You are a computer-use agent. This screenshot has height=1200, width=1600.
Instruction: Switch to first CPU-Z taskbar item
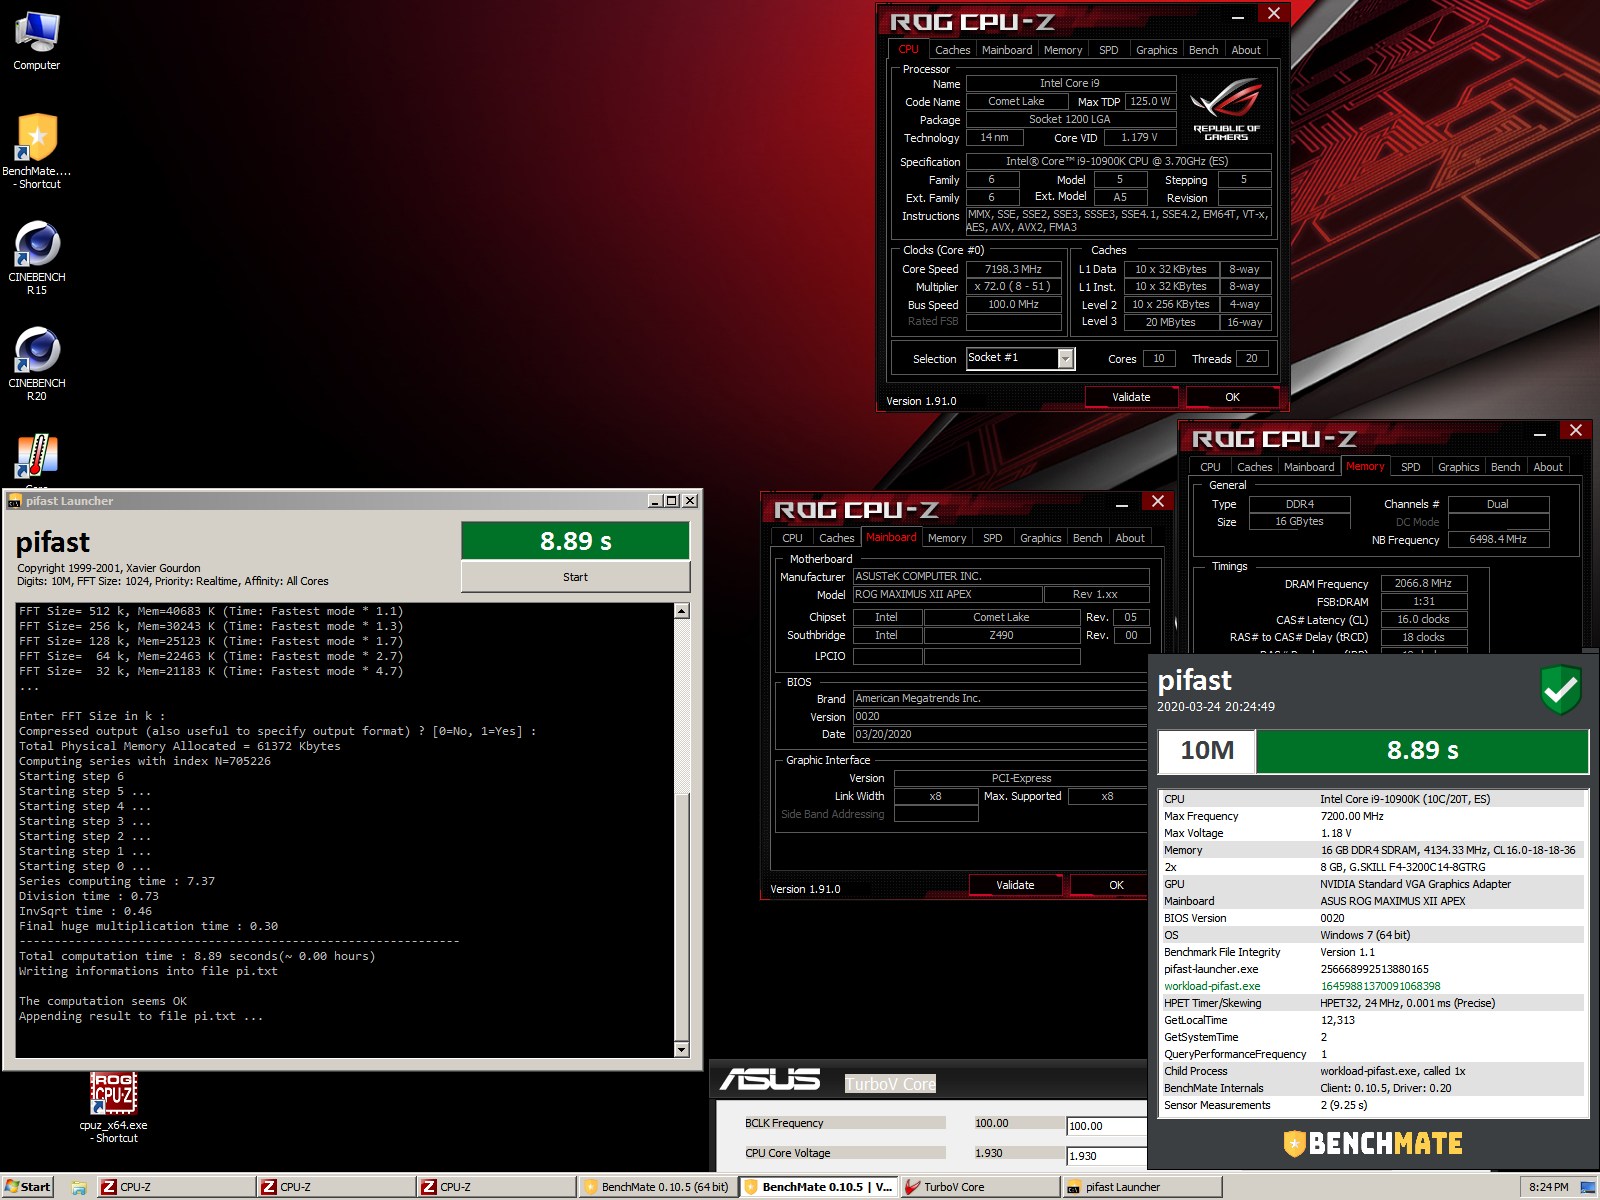[175, 1187]
